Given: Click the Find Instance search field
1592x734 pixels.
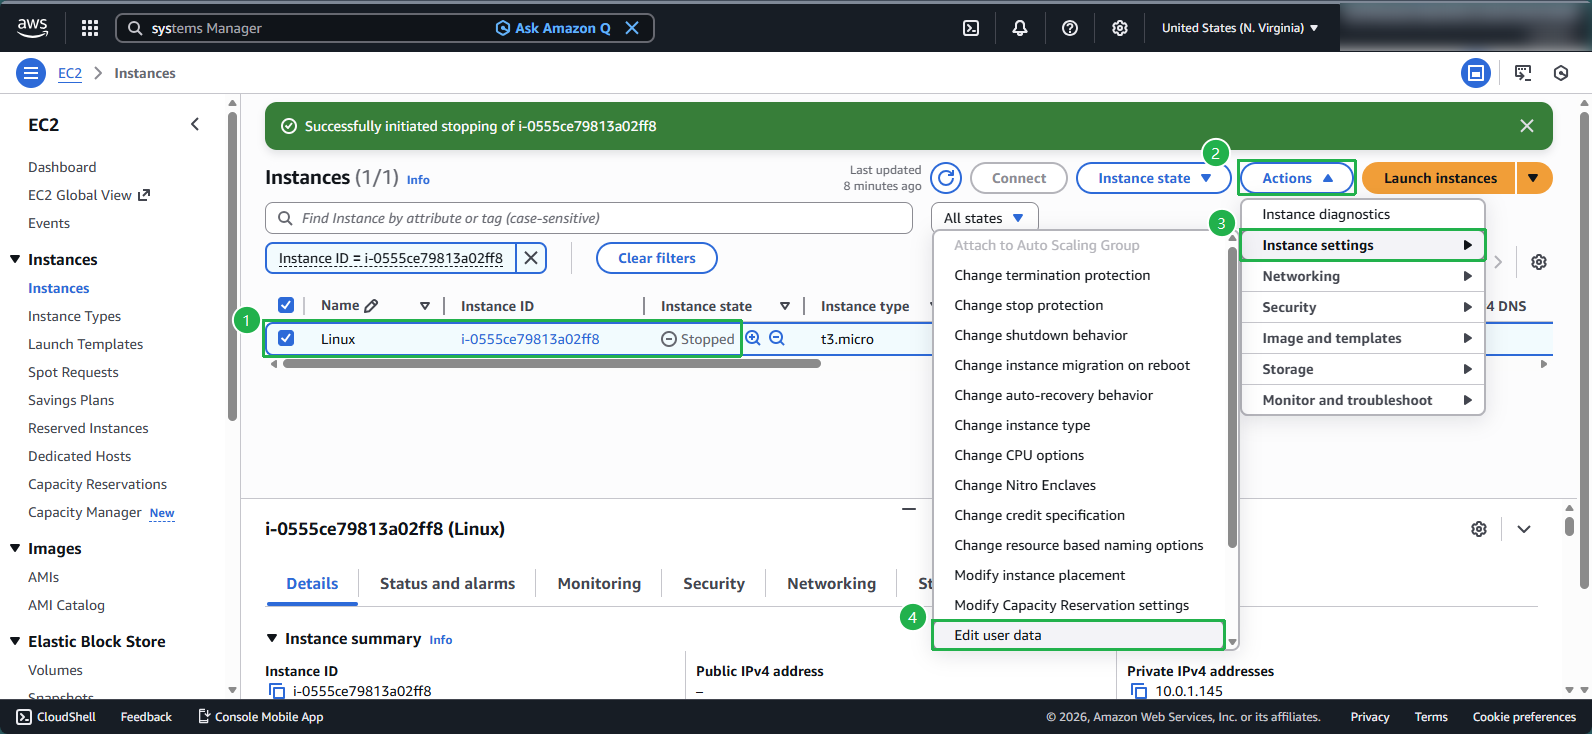Looking at the screenshot, I should click(589, 218).
